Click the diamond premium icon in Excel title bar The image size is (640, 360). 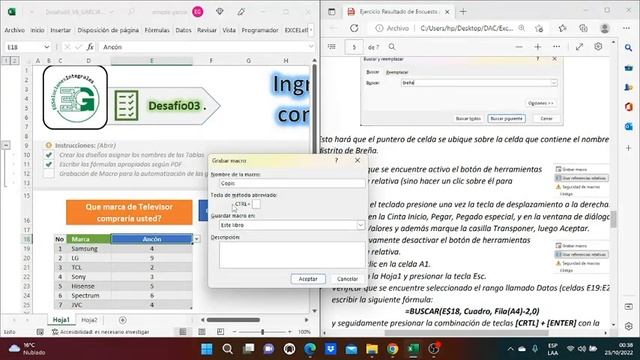pyautogui.click(x=220, y=11)
